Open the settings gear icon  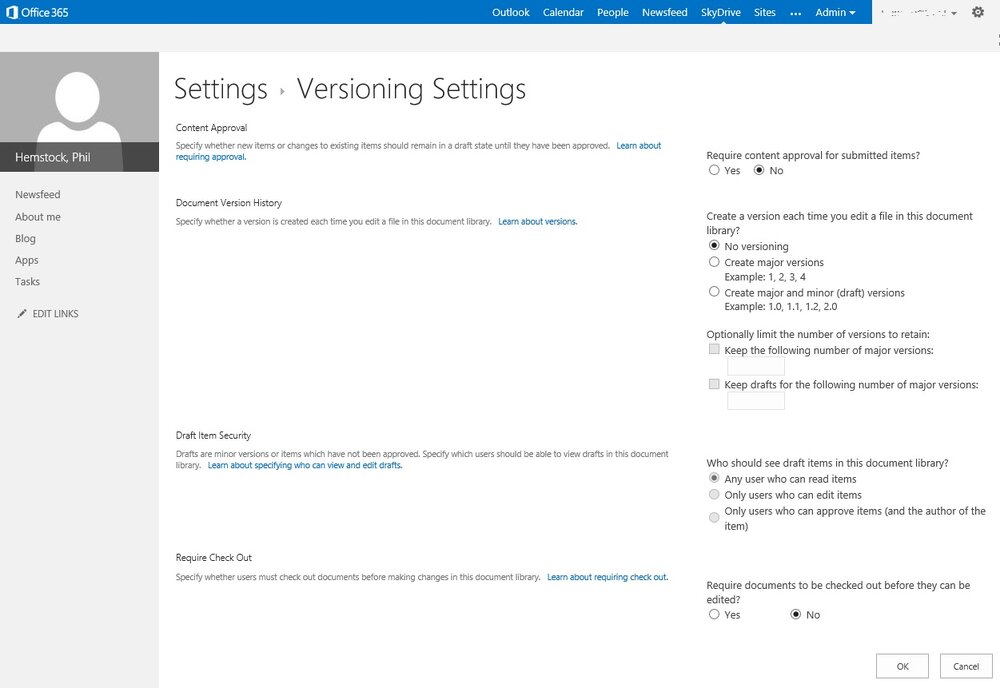[x=978, y=12]
